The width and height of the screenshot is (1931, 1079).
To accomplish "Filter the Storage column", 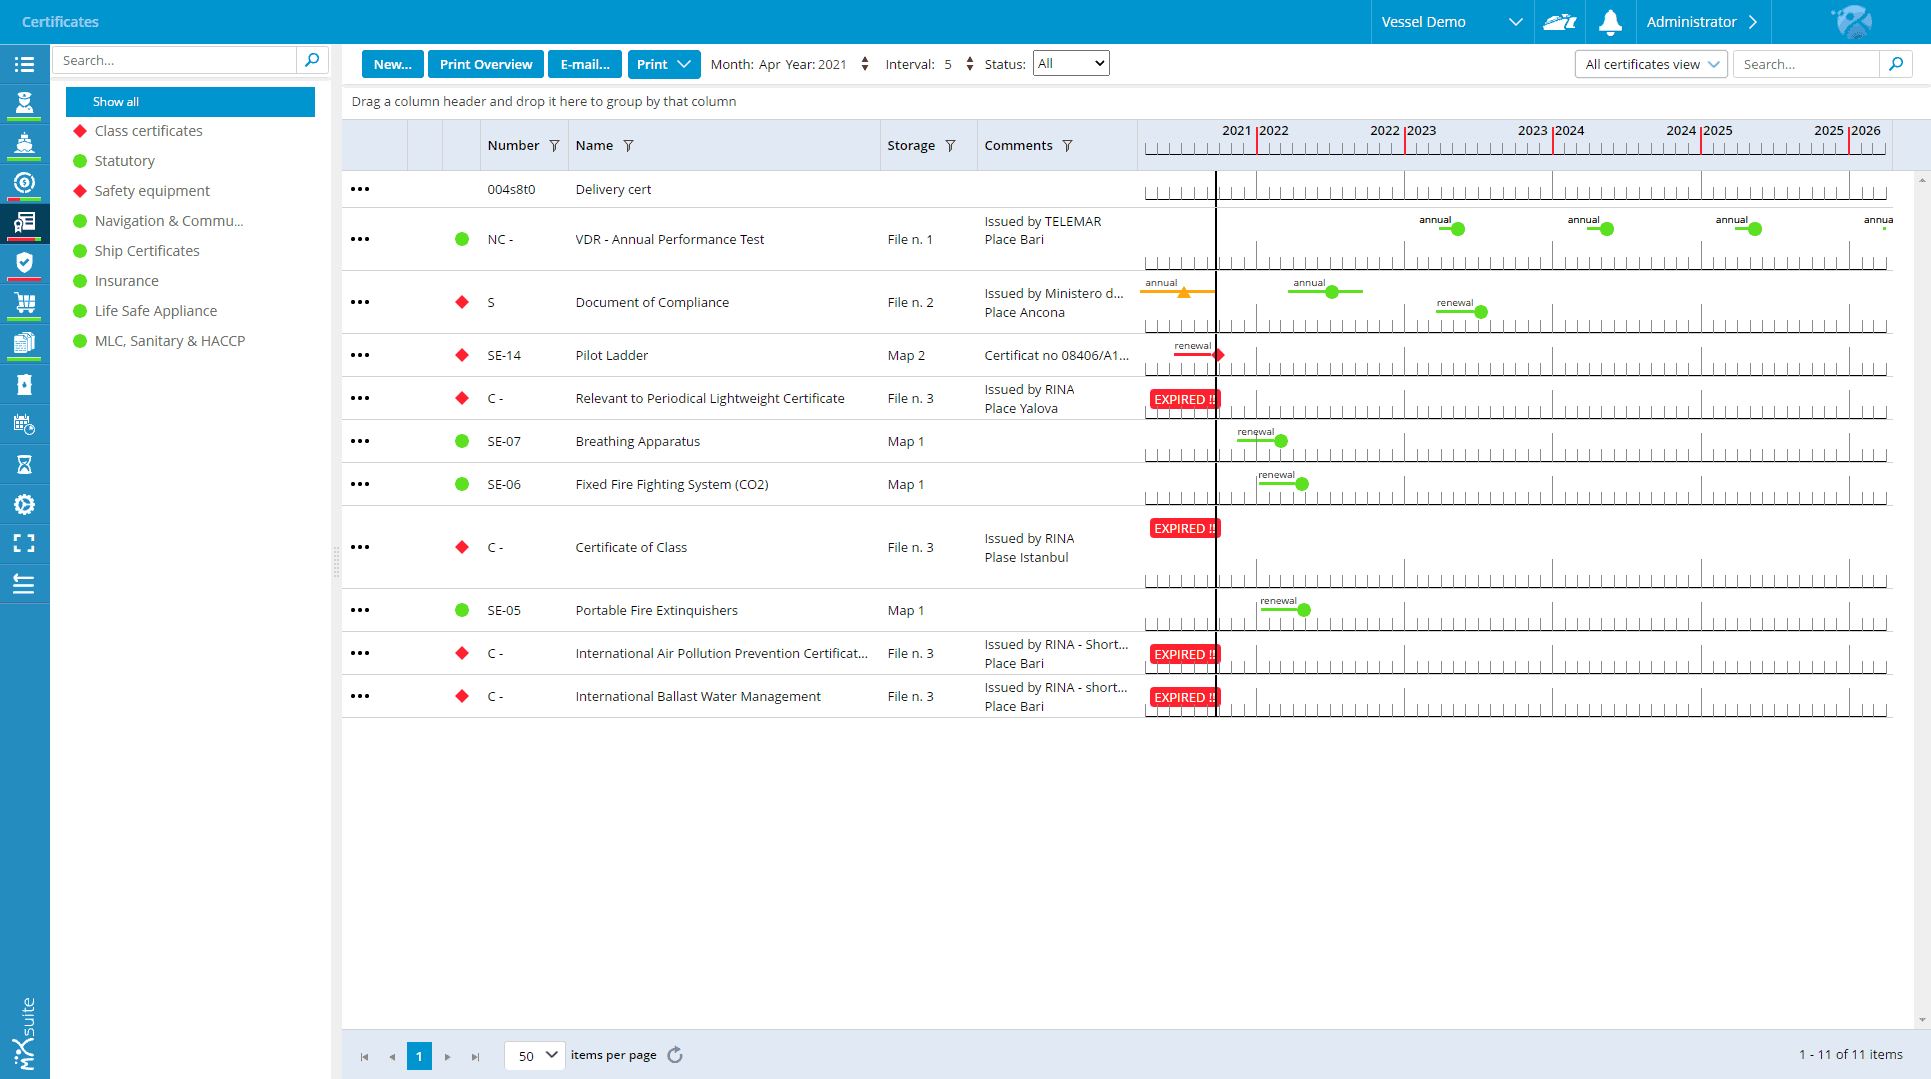I will [x=950, y=146].
